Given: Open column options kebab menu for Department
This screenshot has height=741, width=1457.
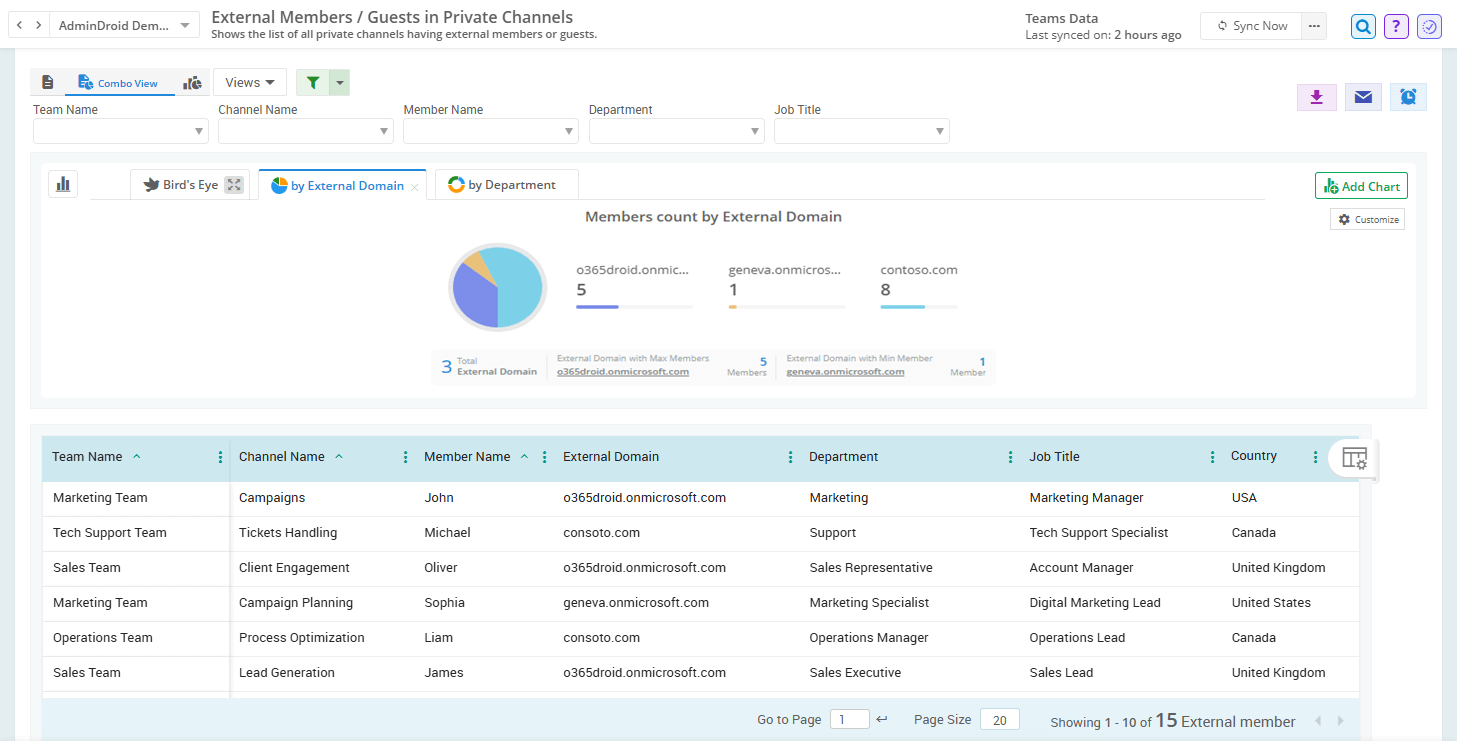Looking at the screenshot, I should [1009, 456].
